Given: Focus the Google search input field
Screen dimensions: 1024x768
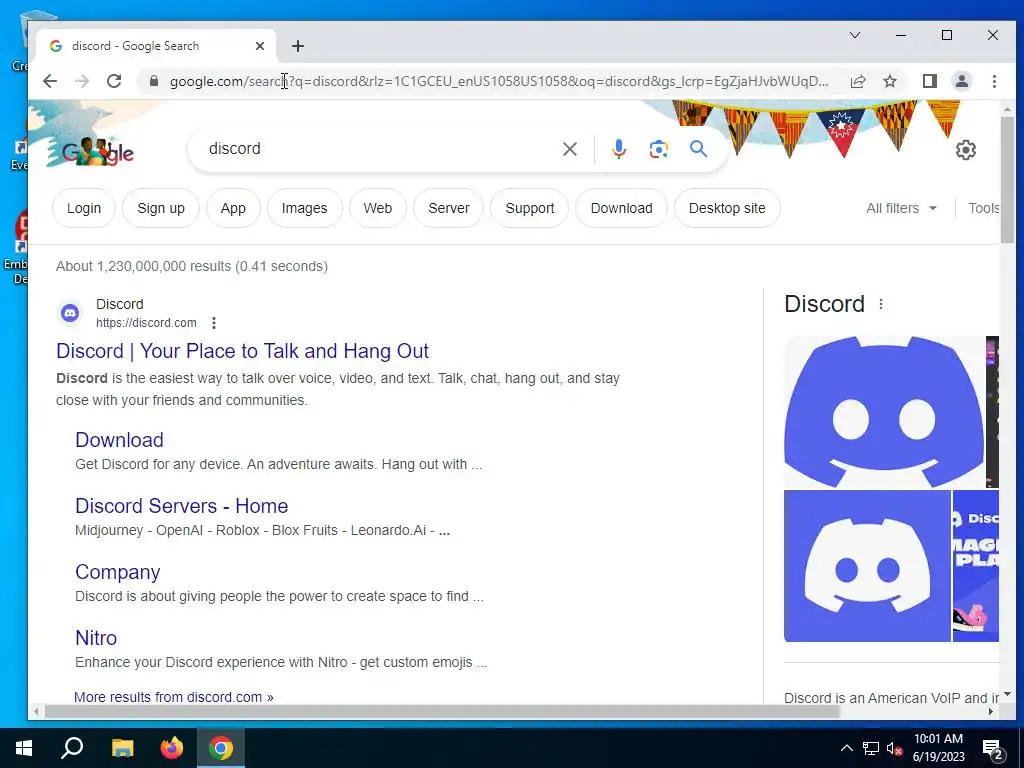Looking at the screenshot, I should click(x=379, y=149).
